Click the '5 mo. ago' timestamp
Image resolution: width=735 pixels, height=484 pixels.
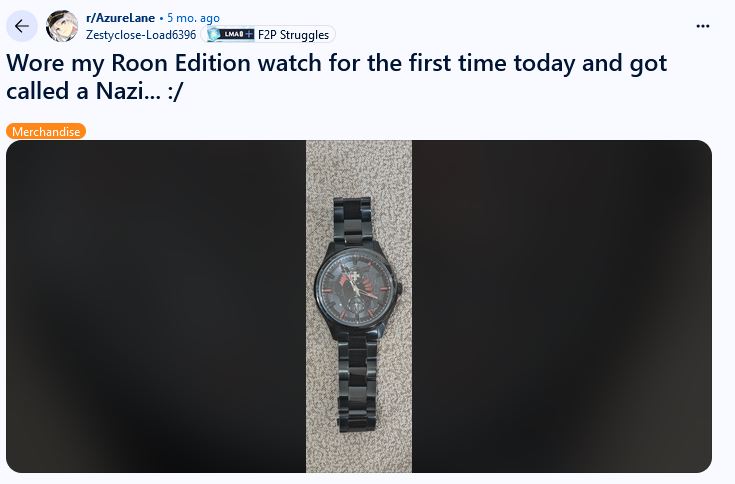193,18
